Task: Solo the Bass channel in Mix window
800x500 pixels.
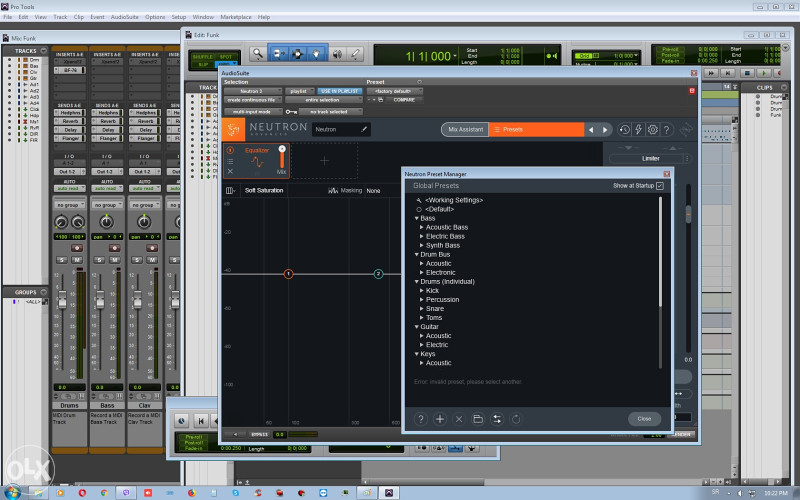Action: point(99,260)
